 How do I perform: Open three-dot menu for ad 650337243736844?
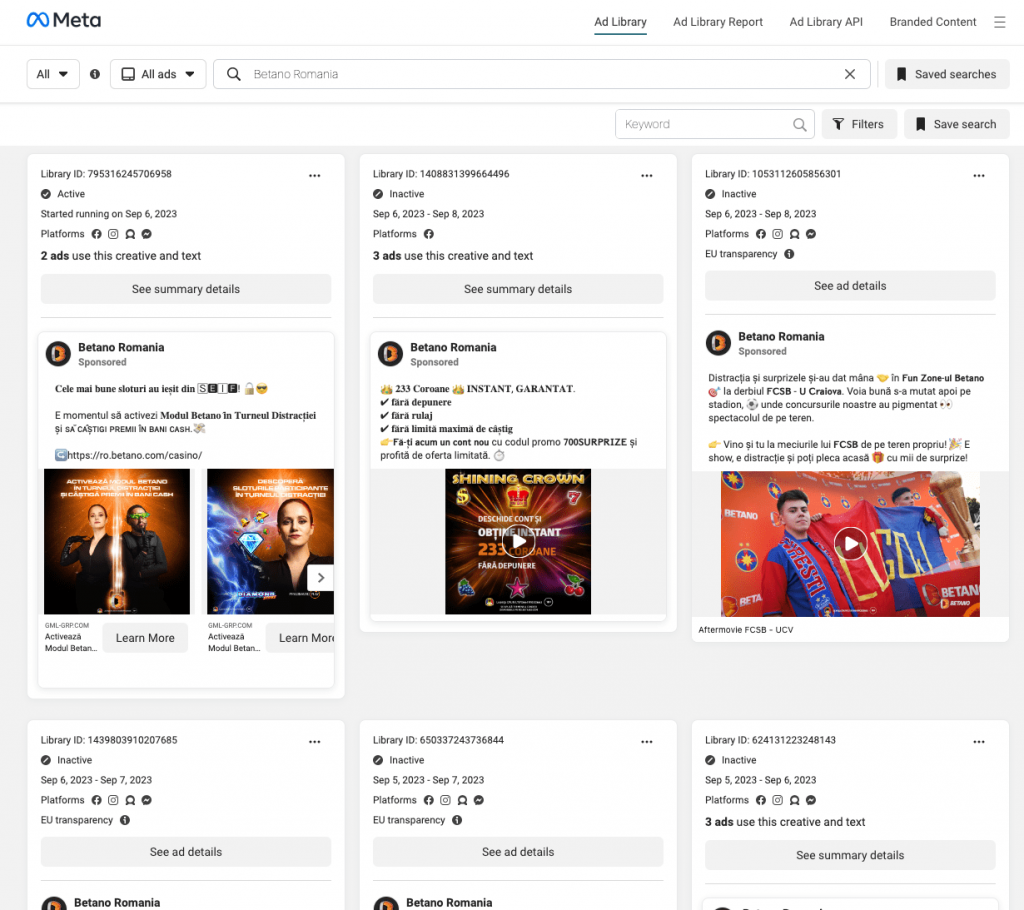click(647, 742)
